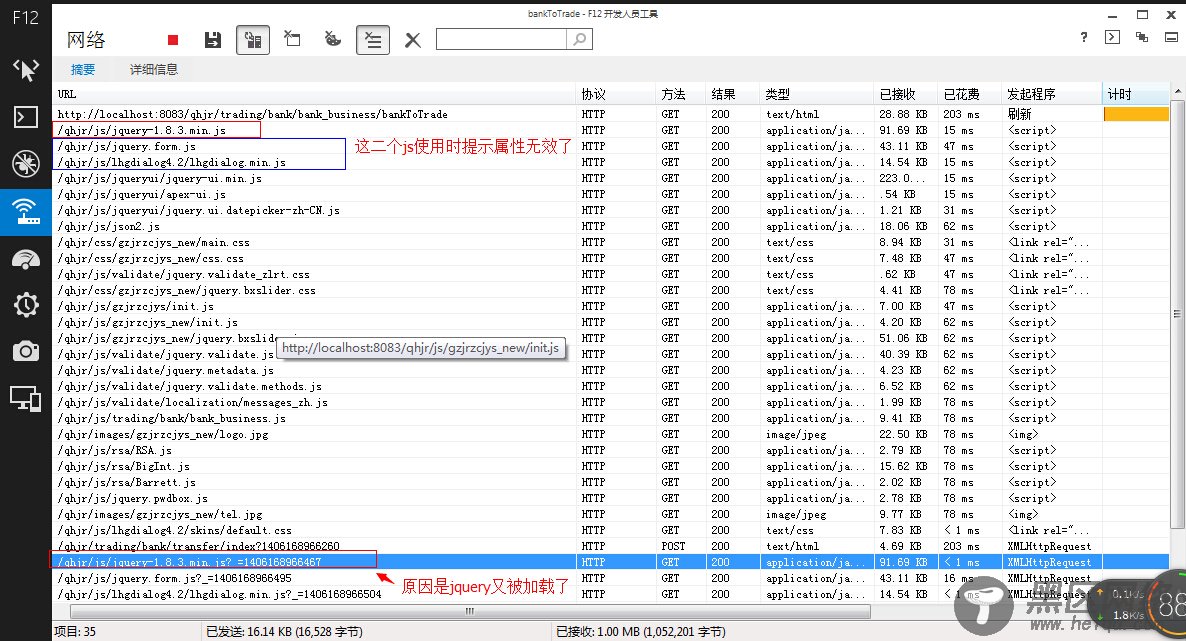The height and width of the screenshot is (641, 1186).
Task: Open the Debugger tool (bug icon)
Action: [26, 163]
